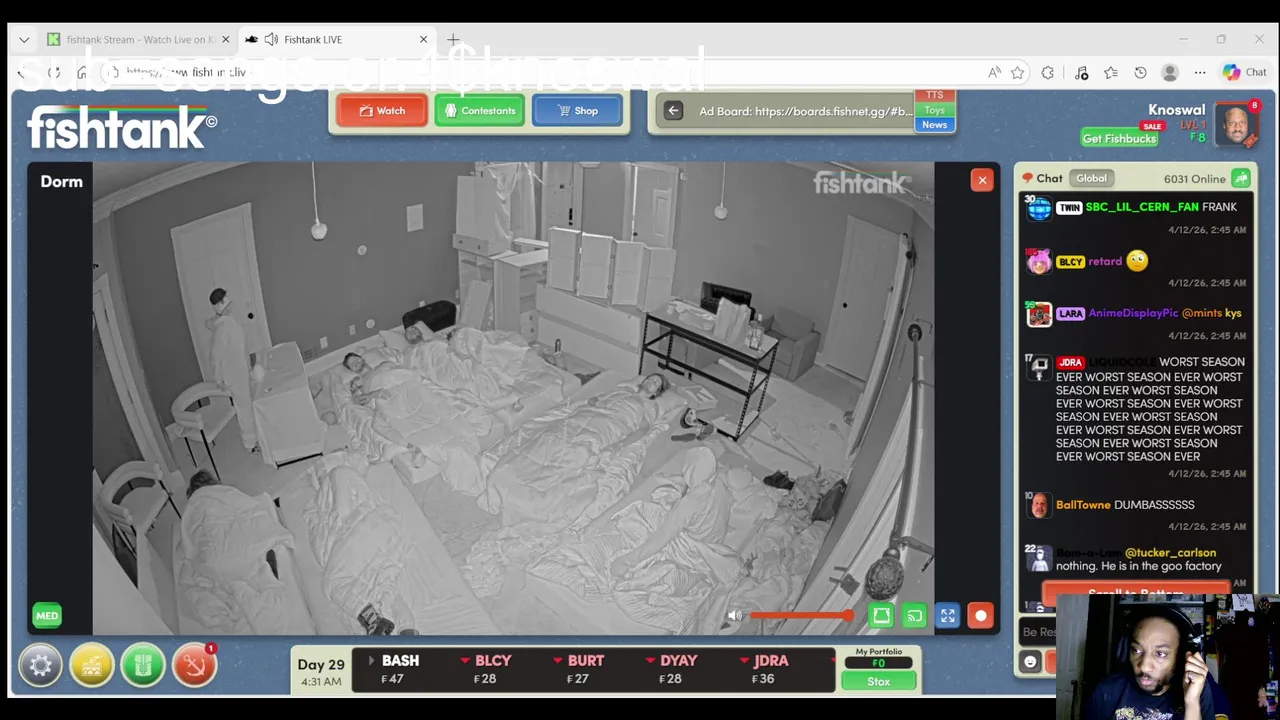
Task: Add this page to favorites star
Action: tap(1018, 72)
